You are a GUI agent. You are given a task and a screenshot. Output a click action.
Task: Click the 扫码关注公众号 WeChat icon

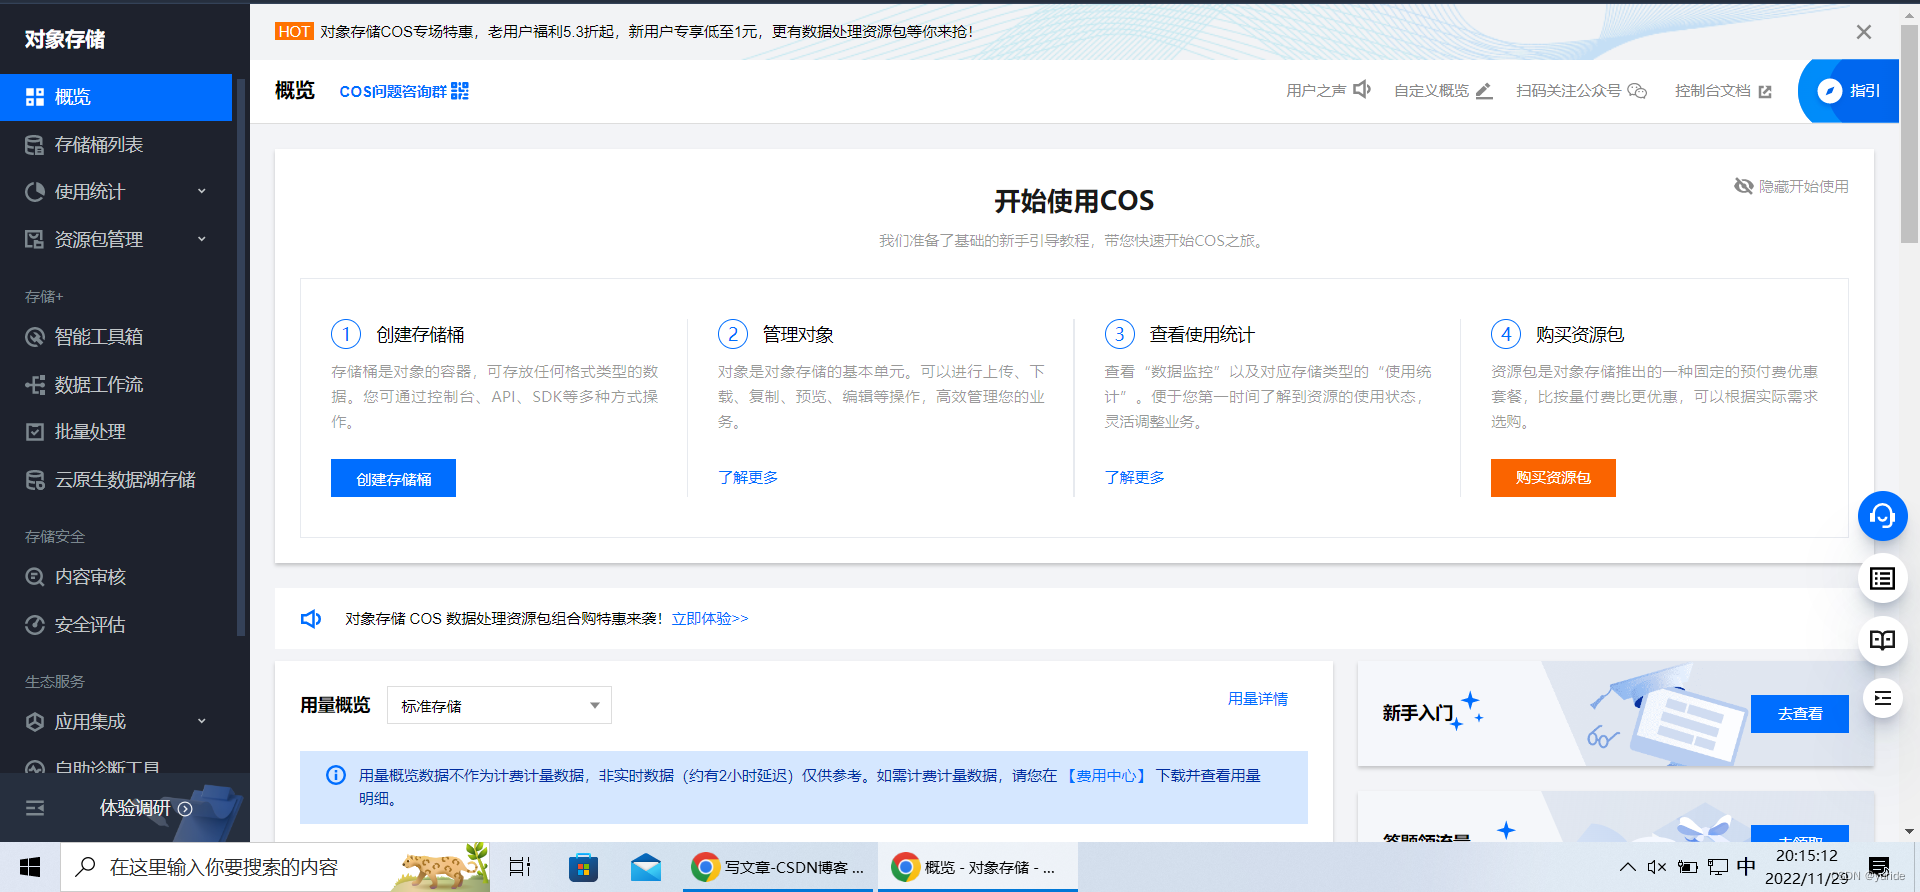(1637, 91)
